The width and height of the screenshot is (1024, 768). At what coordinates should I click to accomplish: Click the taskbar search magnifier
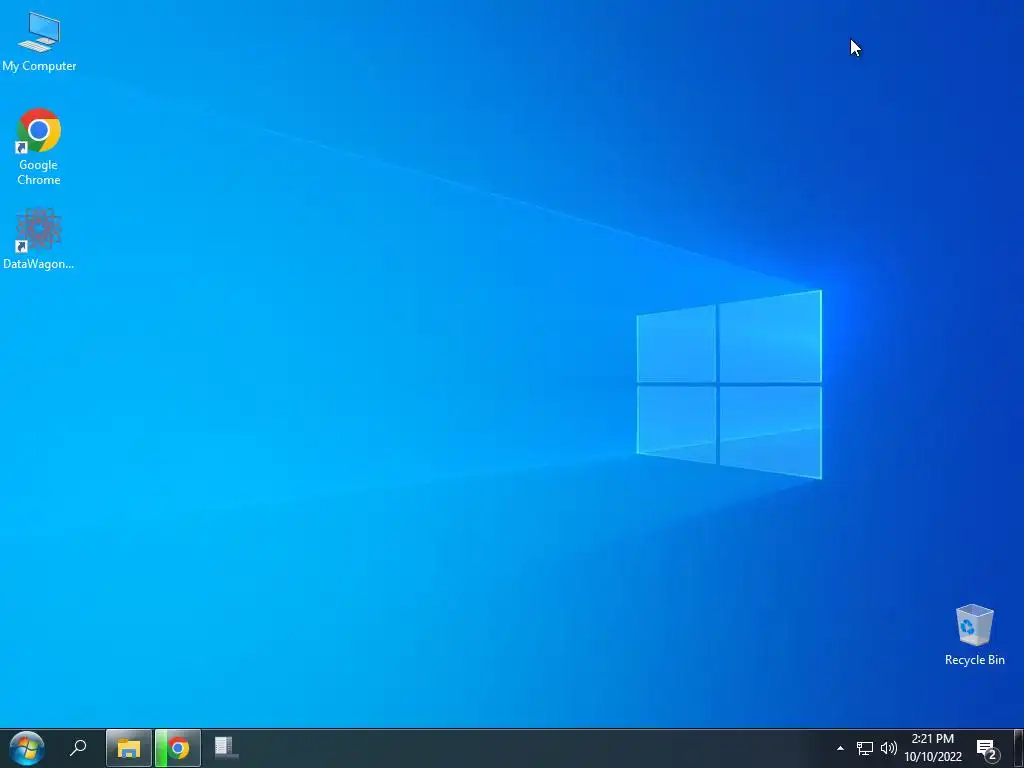point(78,748)
